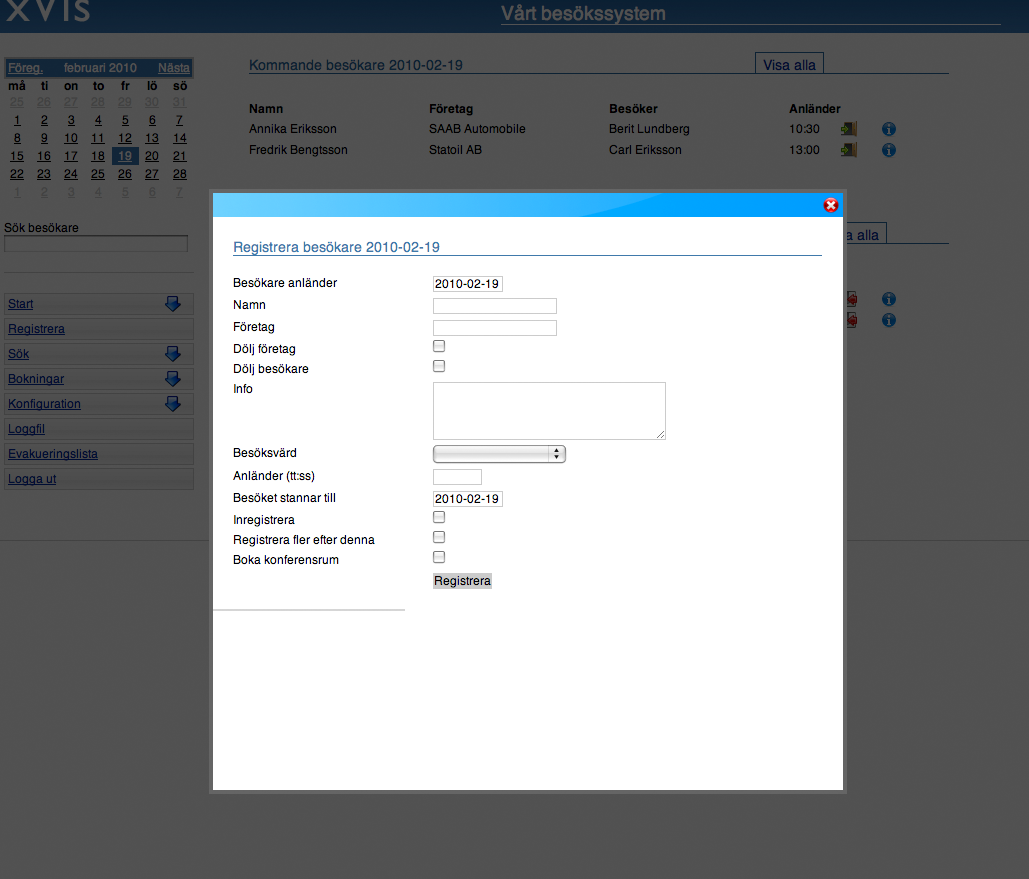The image size is (1029, 879).
Task: Check Registrera fler efter denna
Action: (x=439, y=537)
